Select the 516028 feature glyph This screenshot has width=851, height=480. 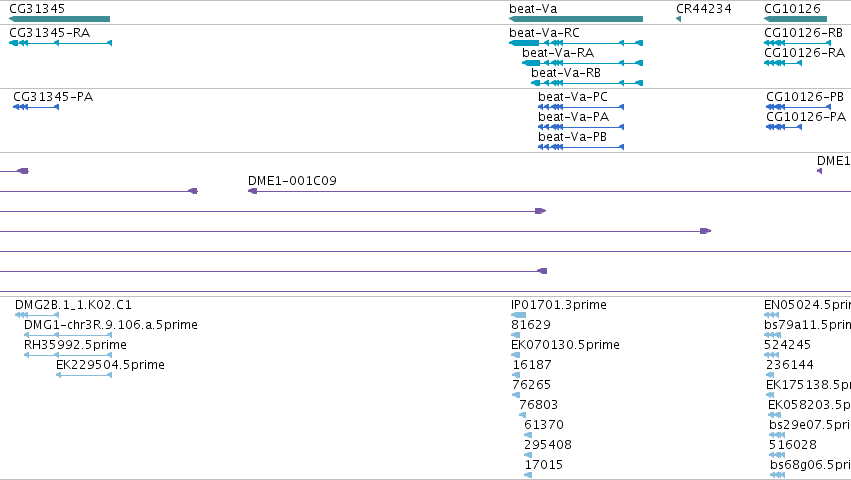coord(777,456)
